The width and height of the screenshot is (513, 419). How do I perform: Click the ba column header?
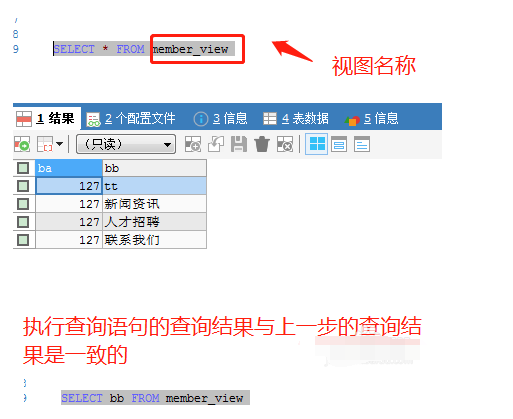click(69, 168)
